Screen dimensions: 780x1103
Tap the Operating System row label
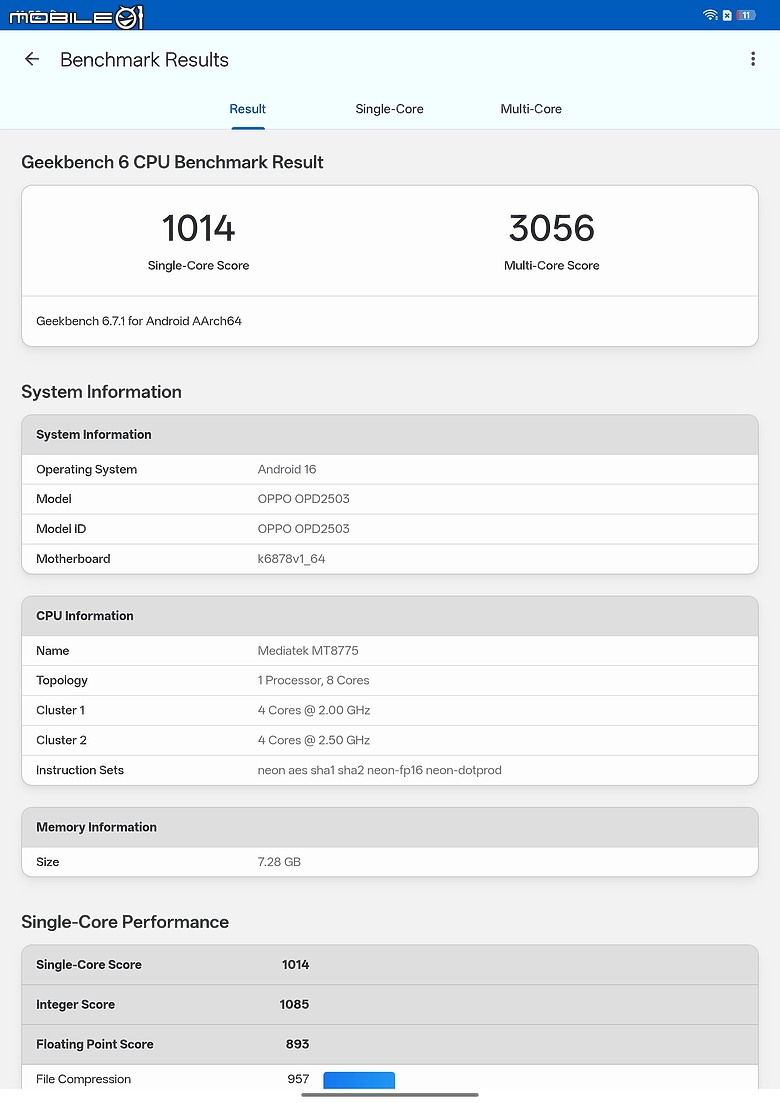(x=87, y=469)
